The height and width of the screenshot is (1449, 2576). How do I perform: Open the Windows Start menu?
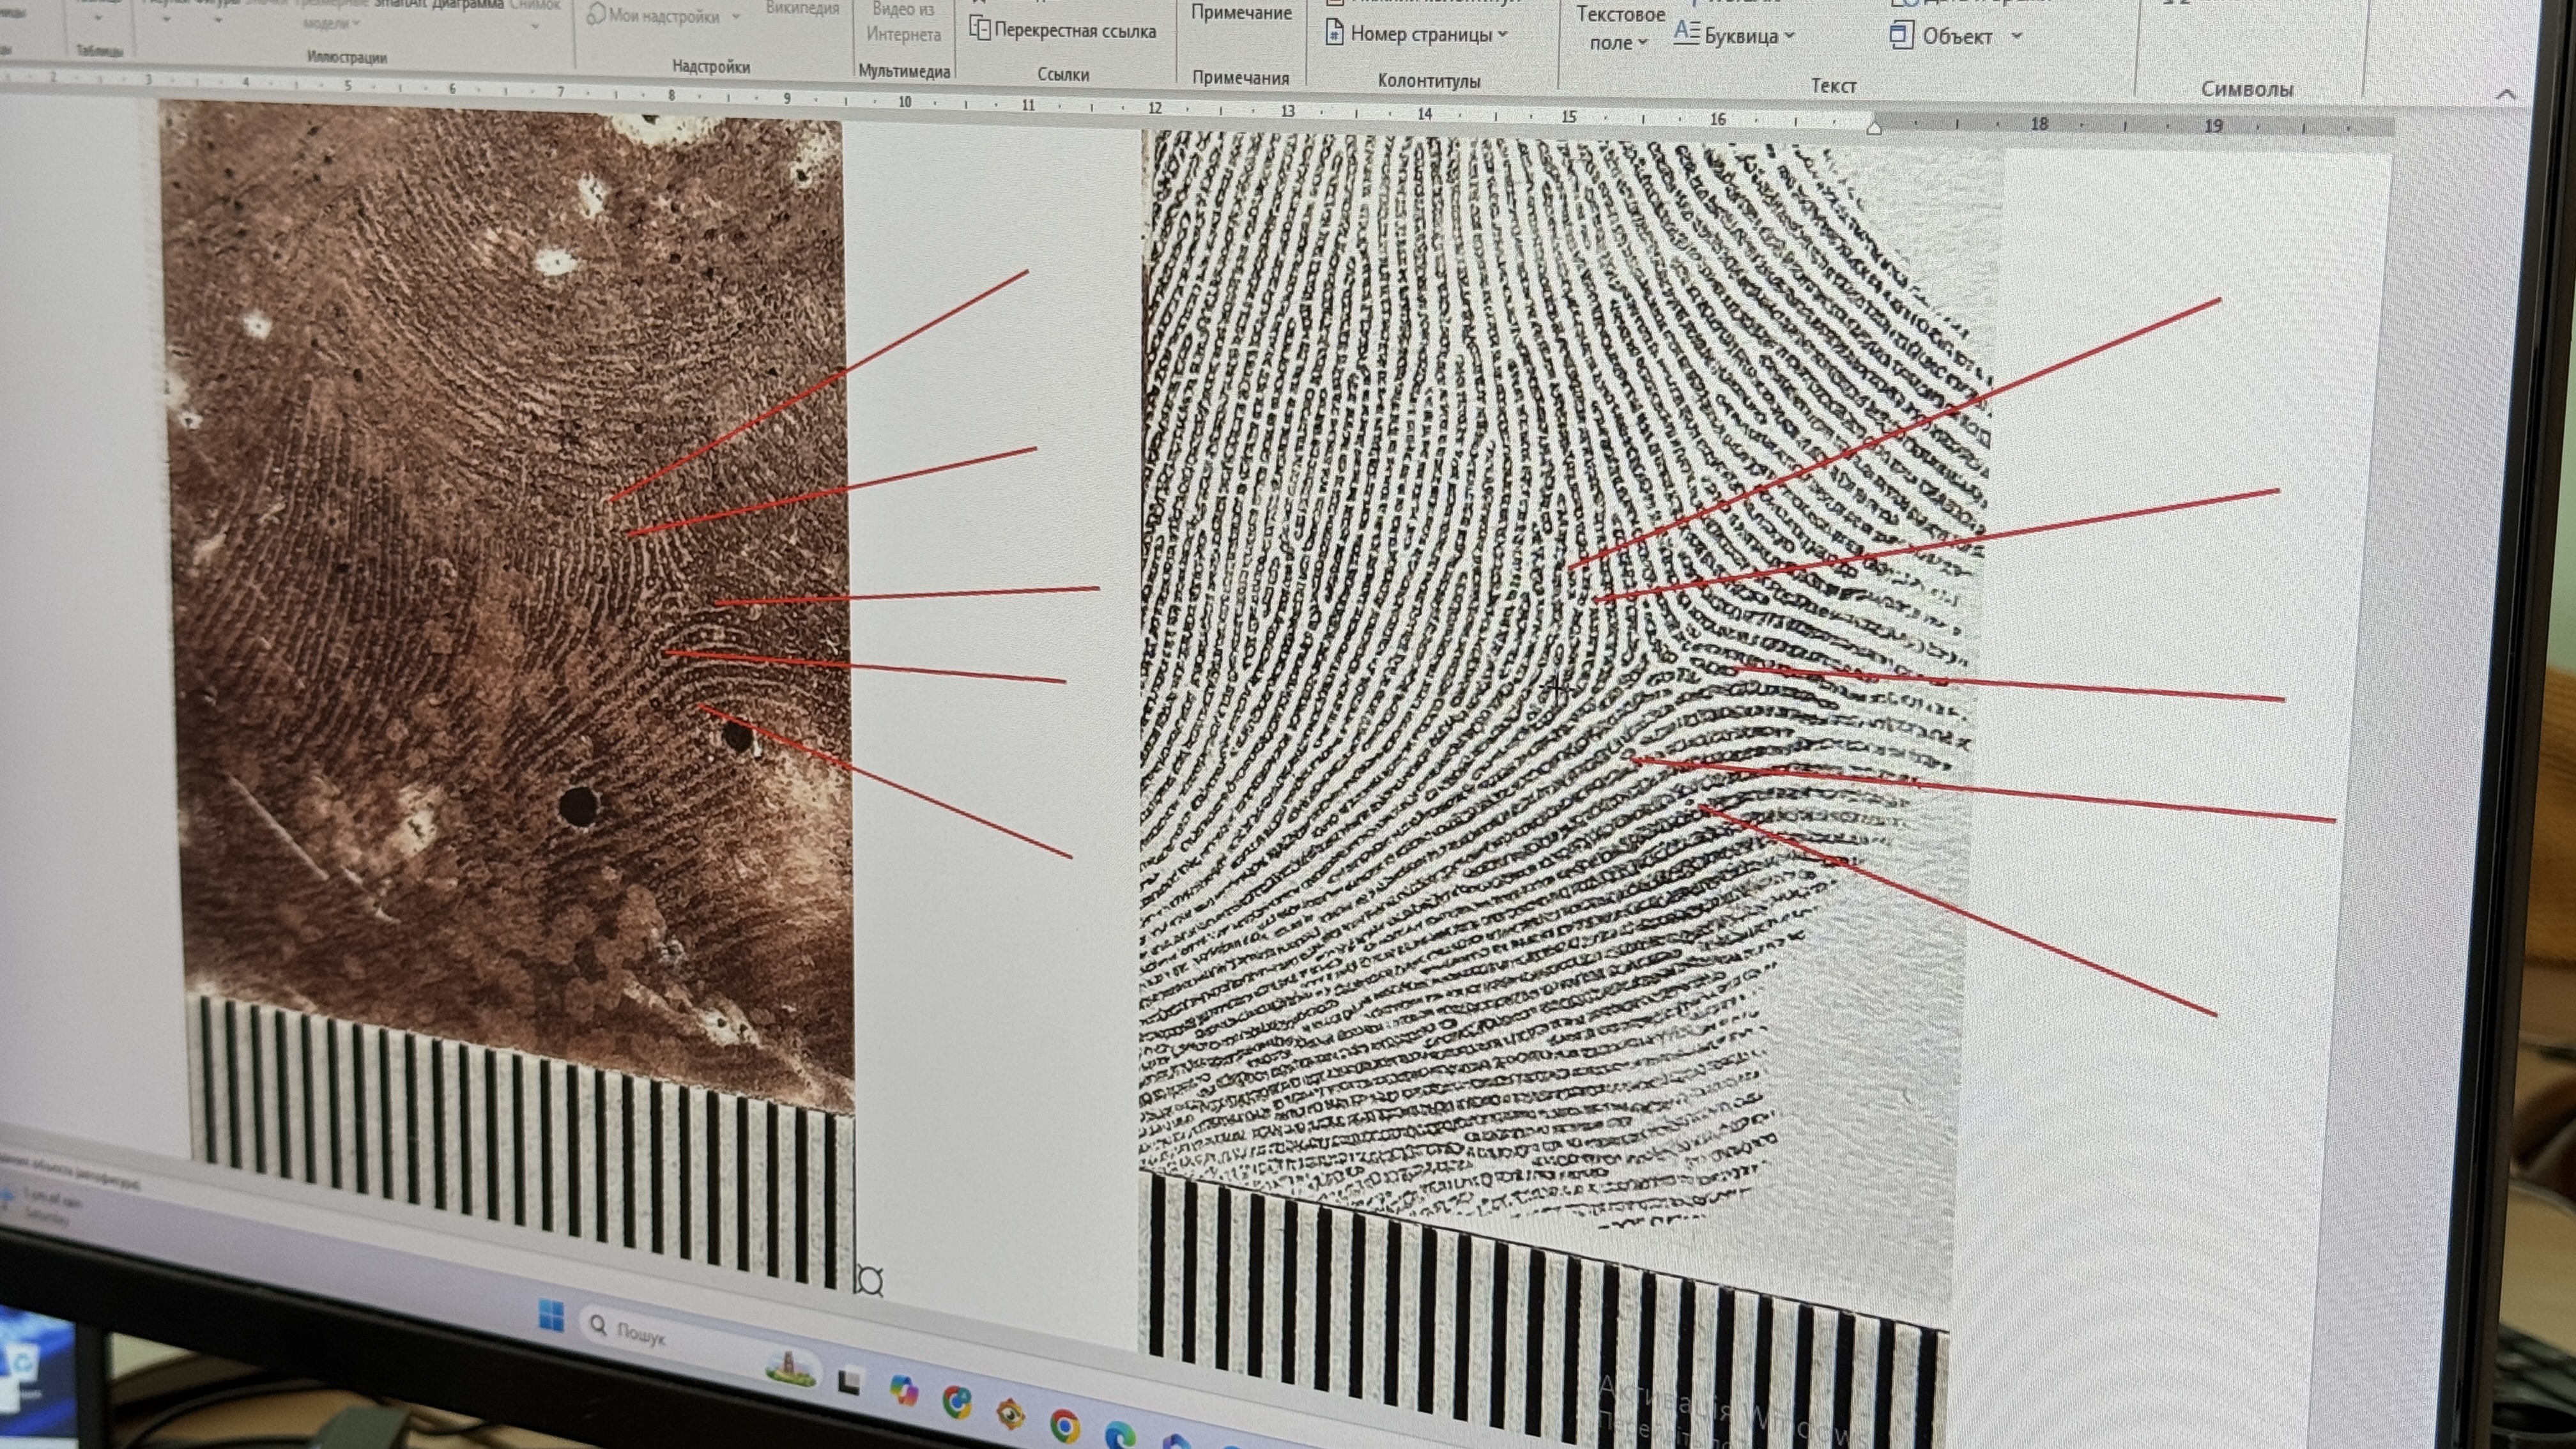point(551,1315)
